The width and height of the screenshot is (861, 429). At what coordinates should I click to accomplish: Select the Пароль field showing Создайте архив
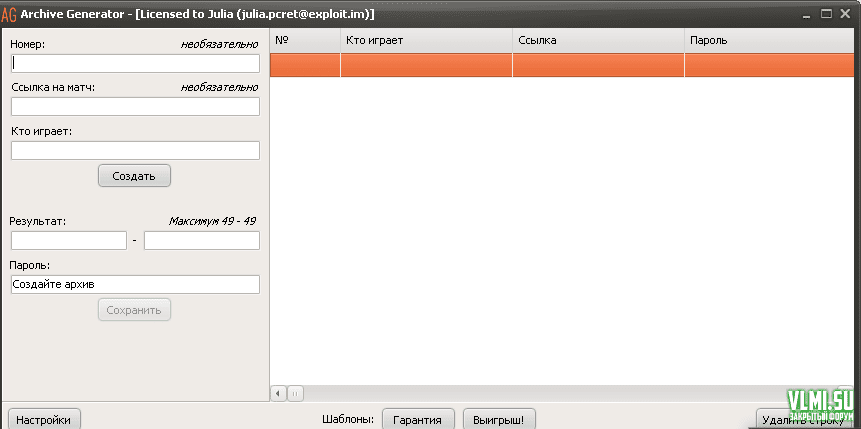tap(135, 284)
